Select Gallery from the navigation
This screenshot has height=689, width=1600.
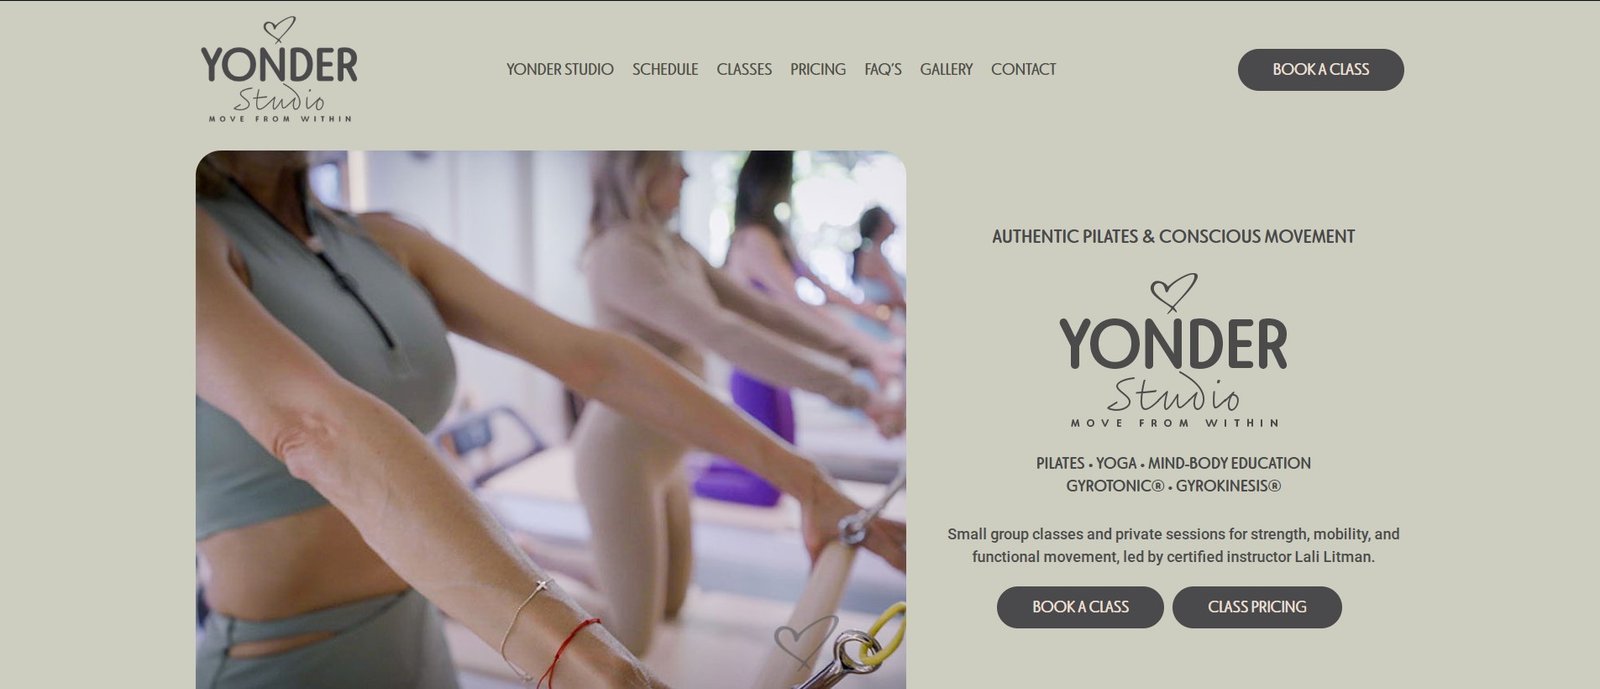click(946, 69)
